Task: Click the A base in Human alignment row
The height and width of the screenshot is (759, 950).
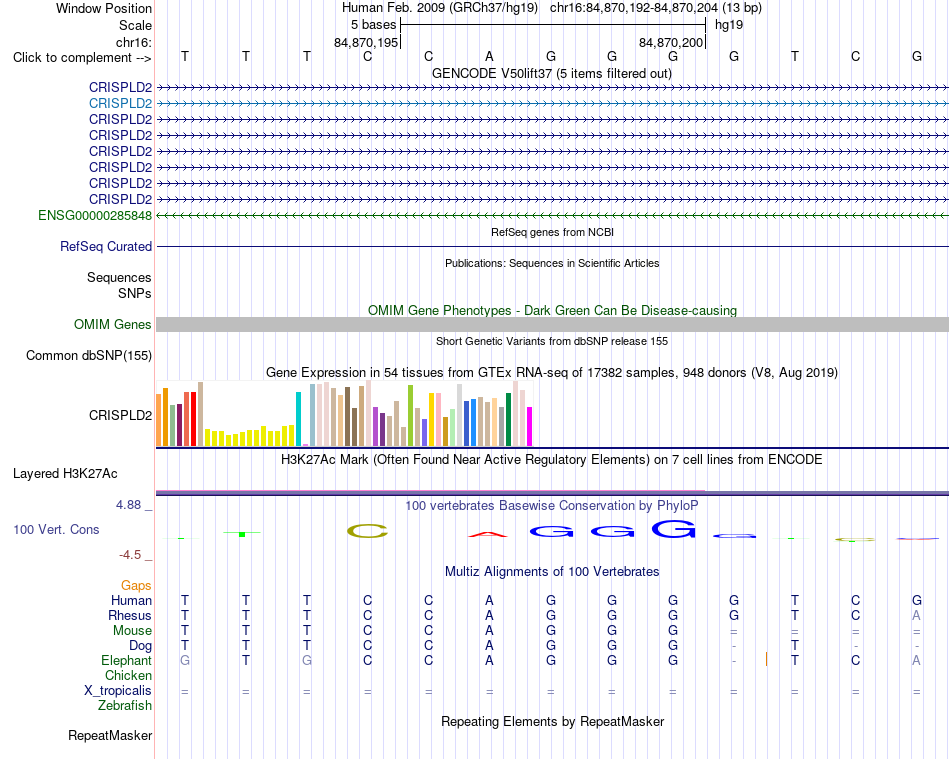Action: pos(490,600)
